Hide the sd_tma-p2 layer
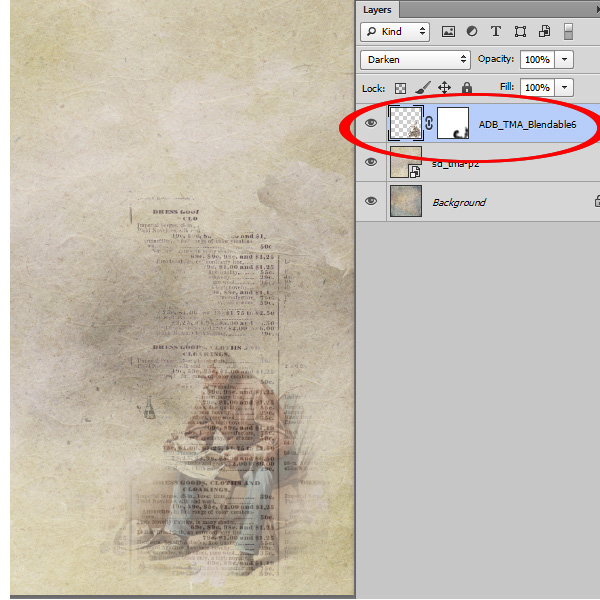The height and width of the screenshot is (600, 600). pos(370,162)
